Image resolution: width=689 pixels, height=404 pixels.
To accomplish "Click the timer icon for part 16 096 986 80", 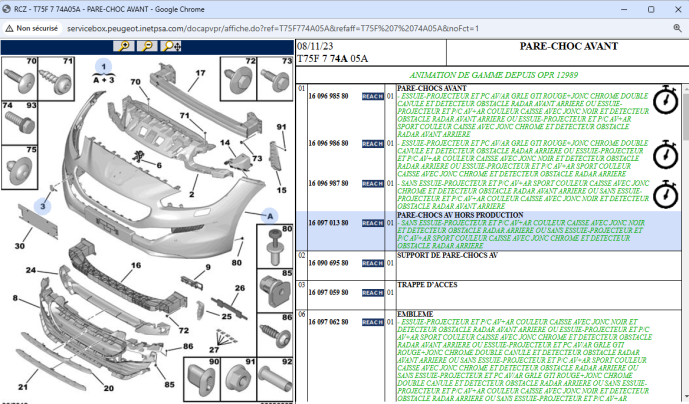I will [x=665, y=155].
